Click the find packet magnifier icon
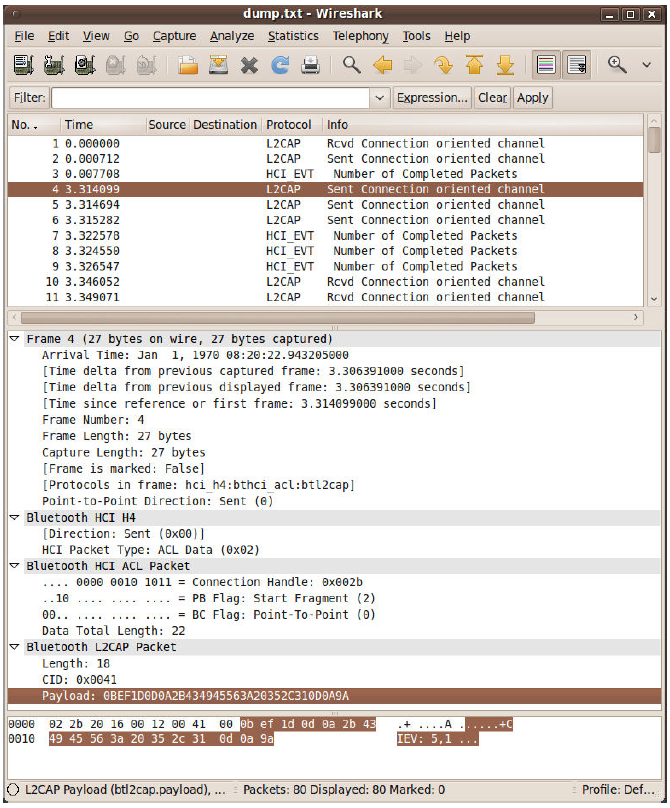This screenshot has width=670, height=808. [x=351, y=66]
